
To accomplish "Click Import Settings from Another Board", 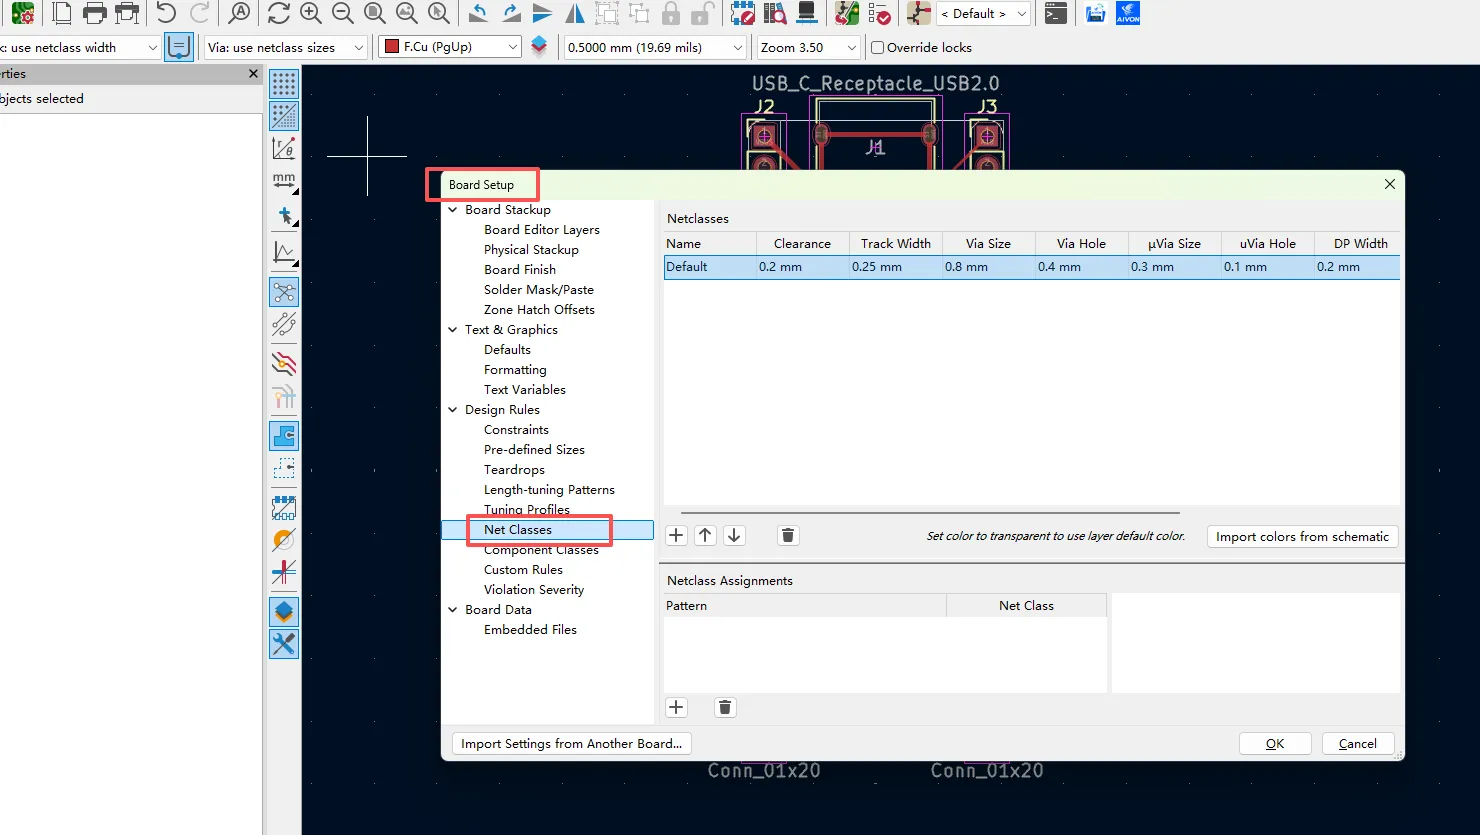I will [x=572, y=743].
